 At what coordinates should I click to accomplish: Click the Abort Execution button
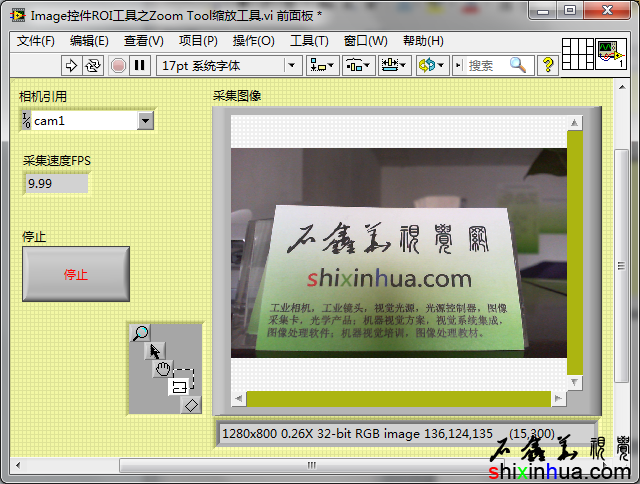pyautogui.click(x=118, y=65)
